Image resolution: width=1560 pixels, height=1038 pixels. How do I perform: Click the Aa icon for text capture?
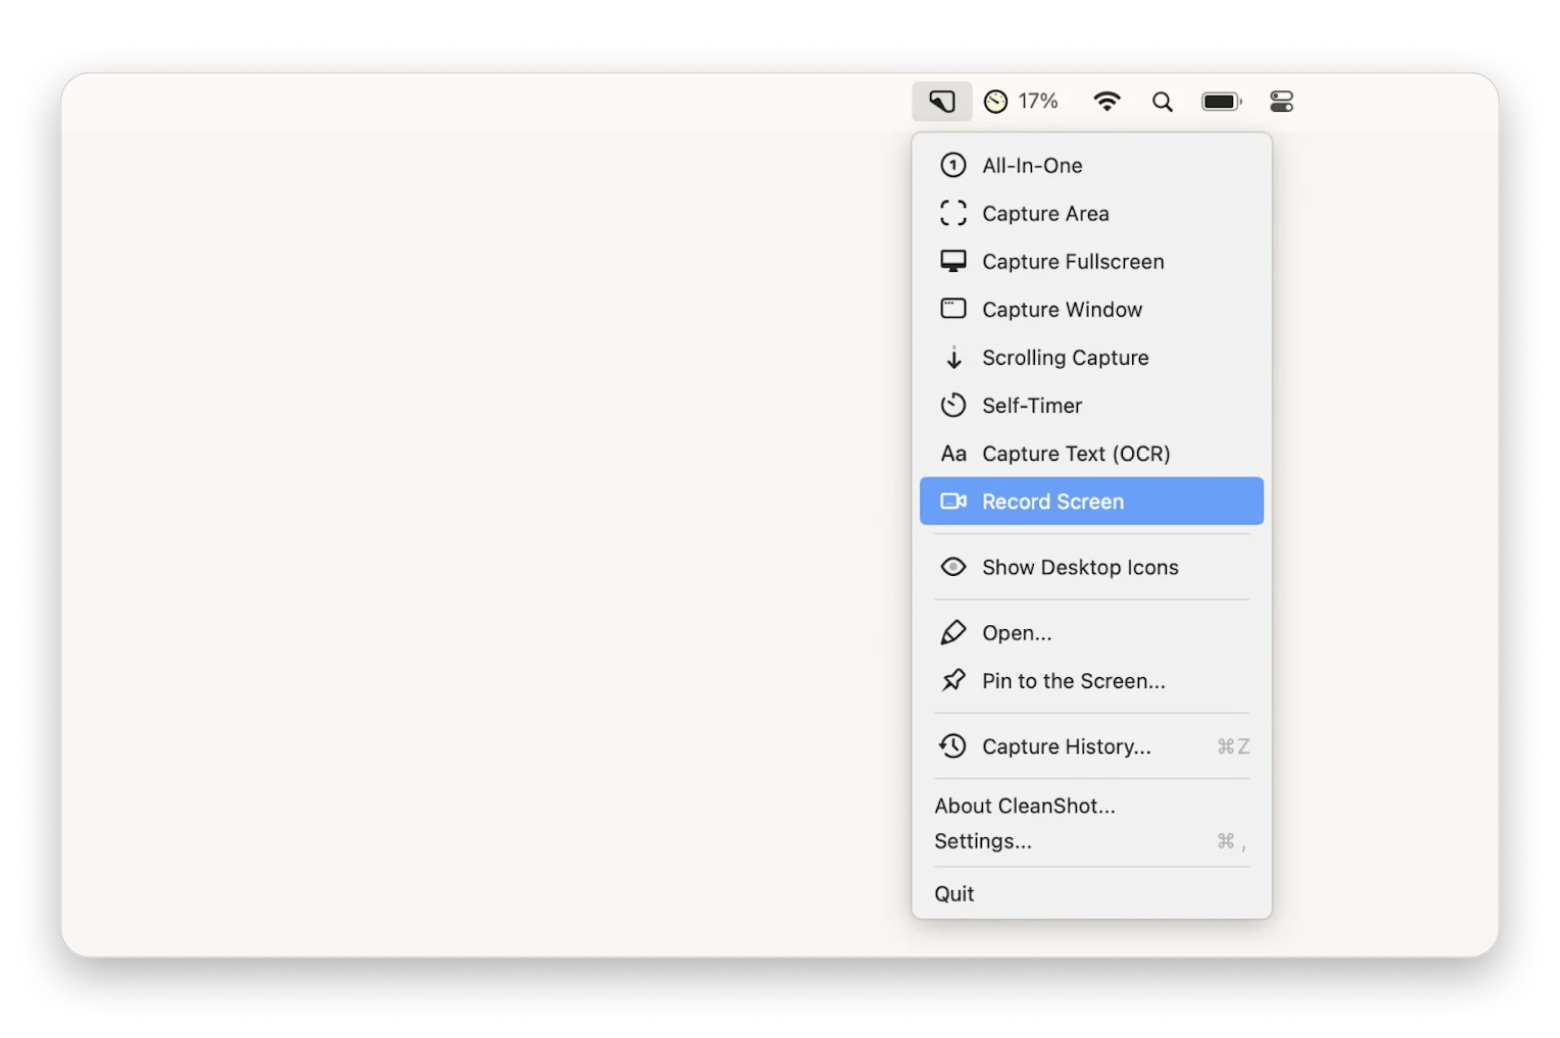(953, 454)
